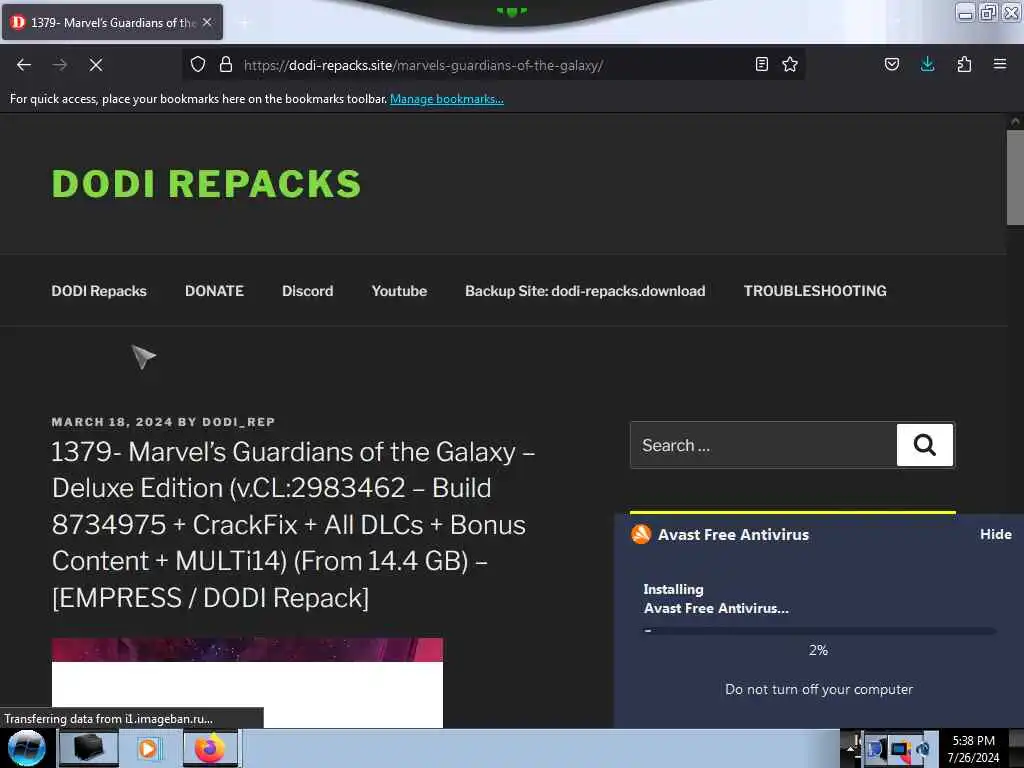Open Save to Pocket icon
1024x768 pixels.
click(891, 64)
